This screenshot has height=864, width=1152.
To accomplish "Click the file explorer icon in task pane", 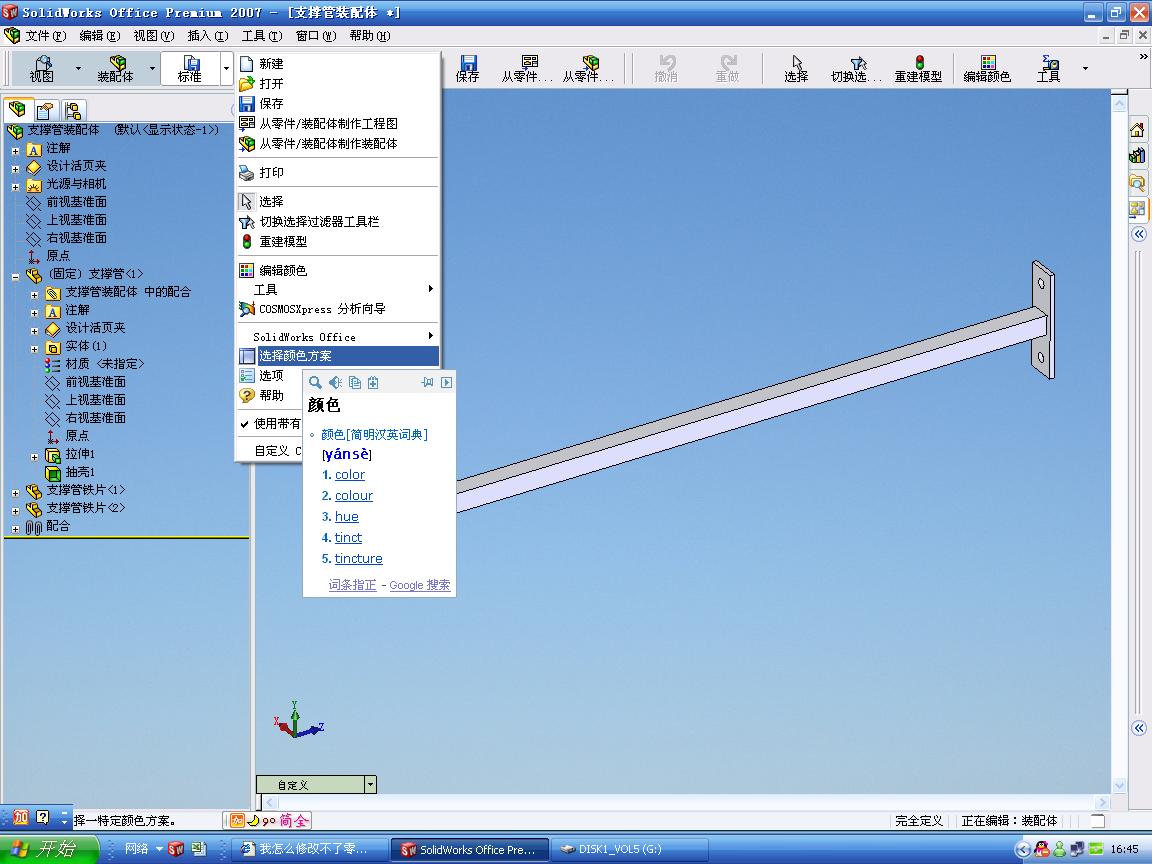I will (x=1137, y=182).
